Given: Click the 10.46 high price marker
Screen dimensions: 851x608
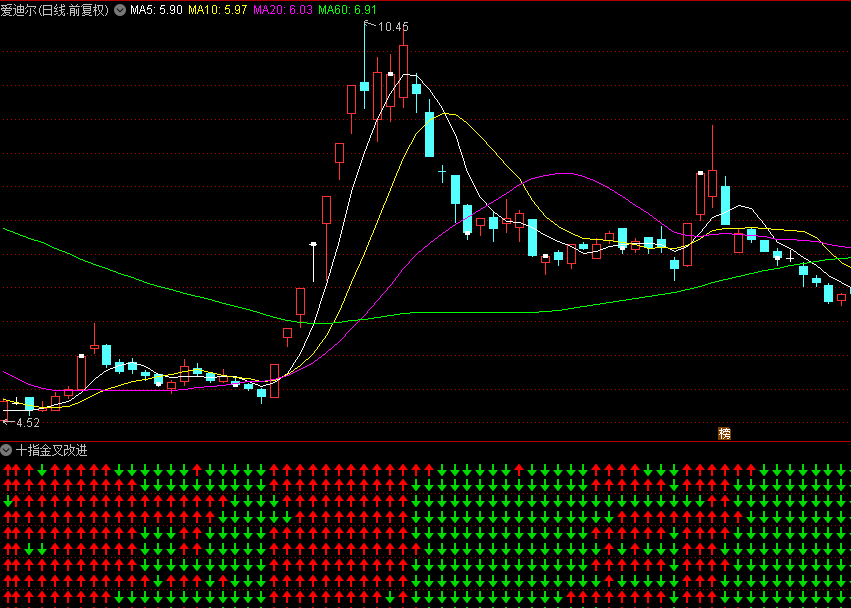Looking at the screenshot, I should click(393, 26).
